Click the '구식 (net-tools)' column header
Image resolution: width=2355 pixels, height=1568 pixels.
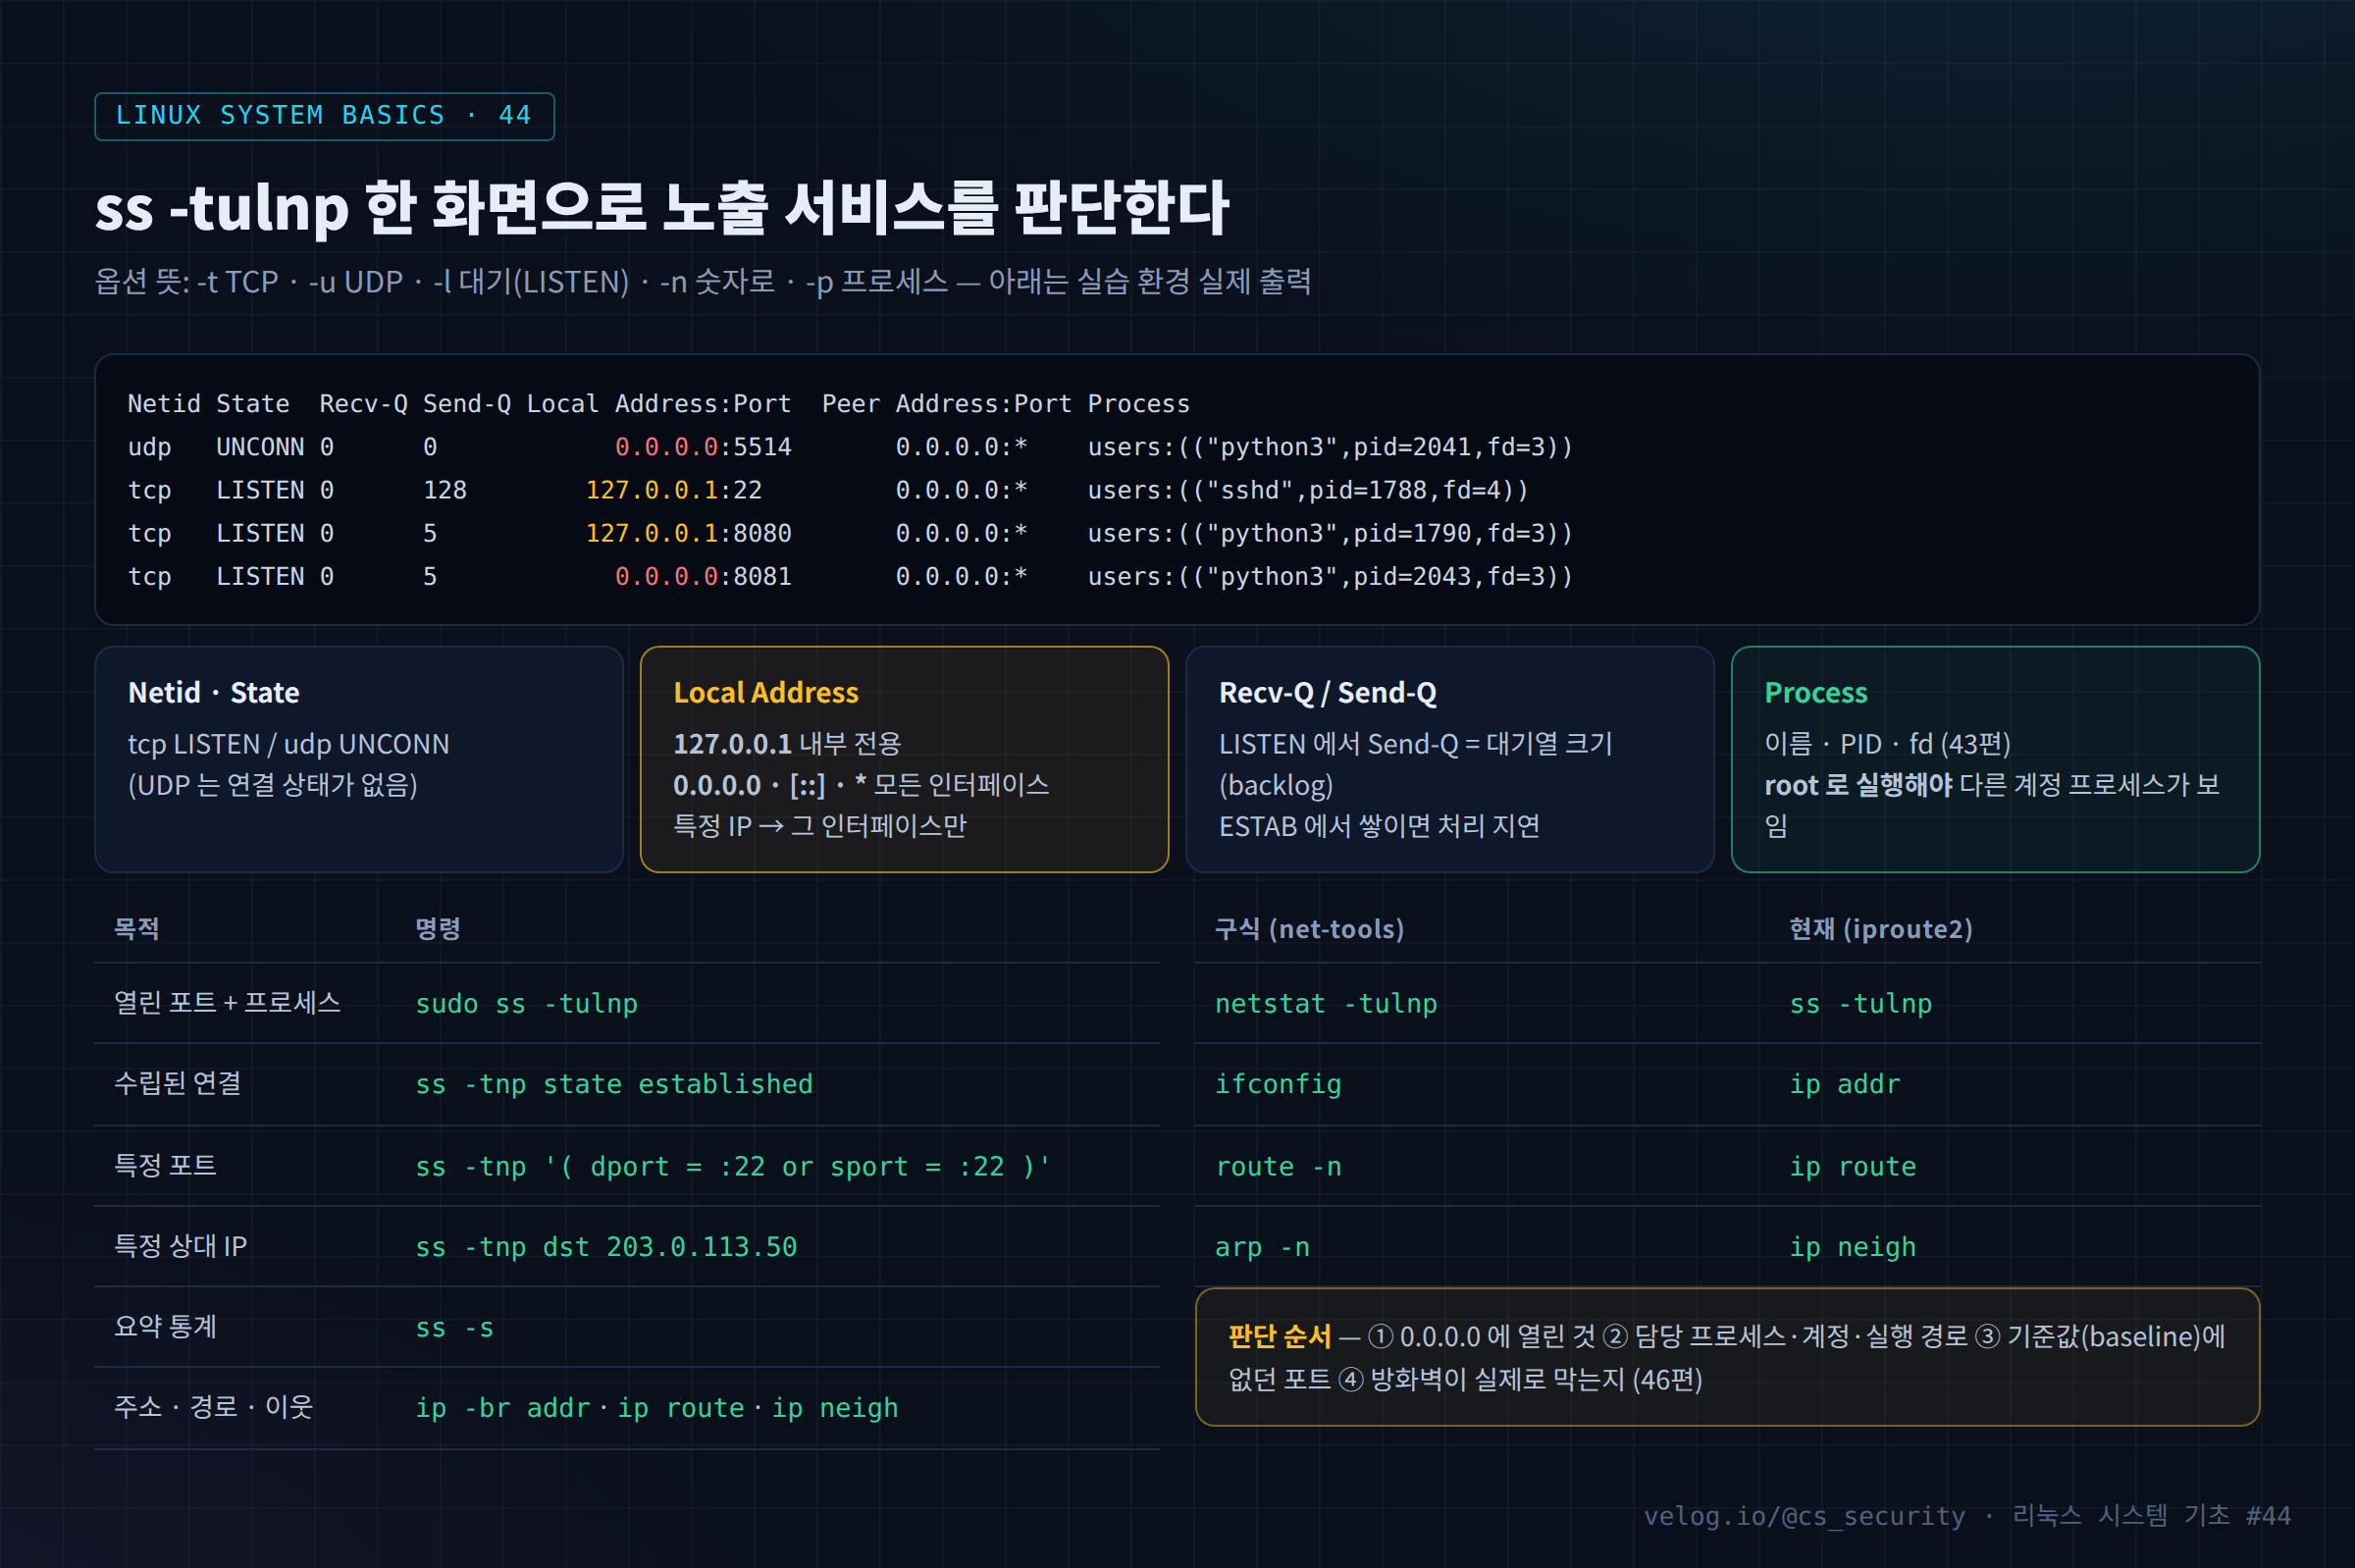(x=1309, y=929)
